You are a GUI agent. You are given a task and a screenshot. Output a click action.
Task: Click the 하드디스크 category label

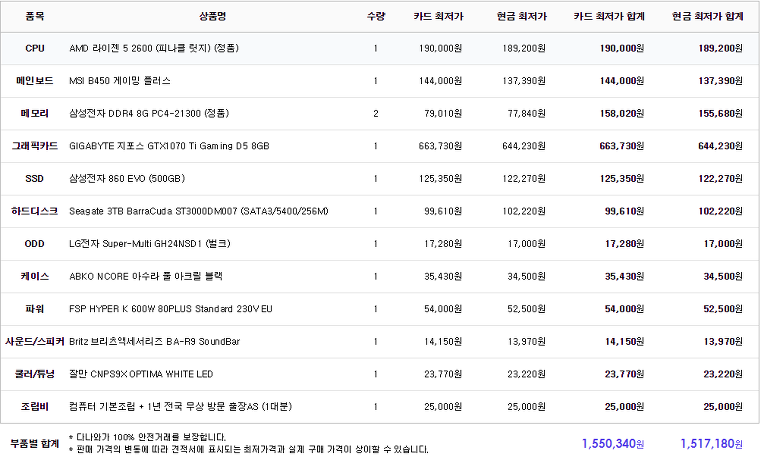click(x=35, y=212)
